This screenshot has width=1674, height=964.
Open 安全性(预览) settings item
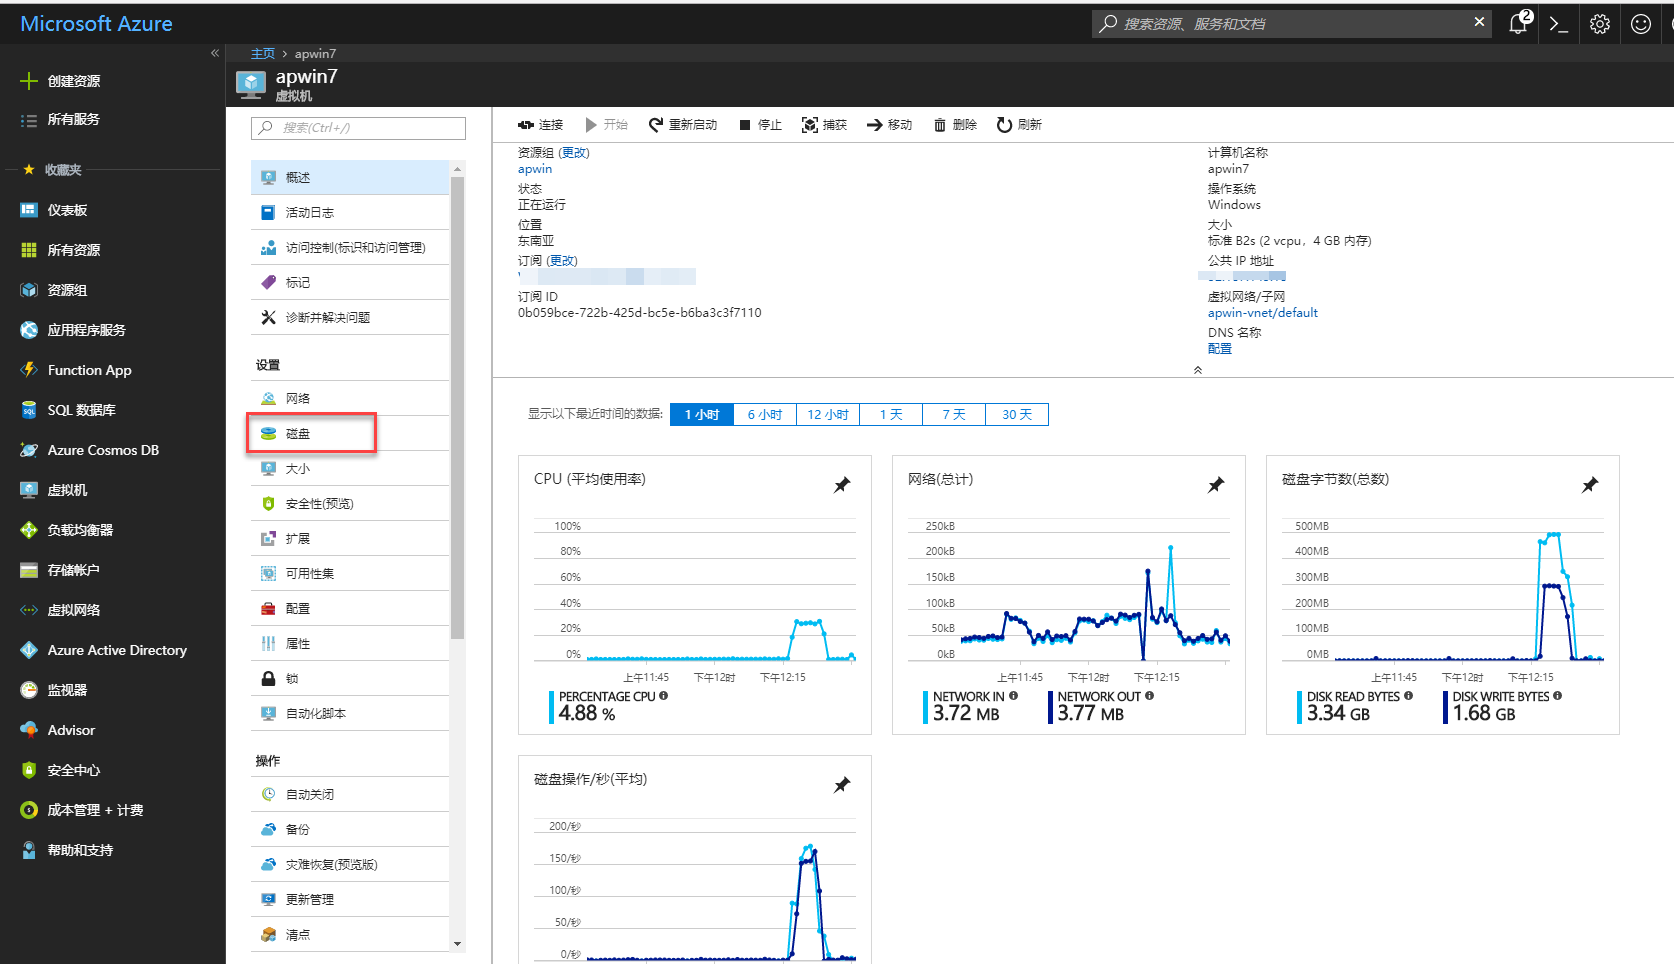[350, 503]
